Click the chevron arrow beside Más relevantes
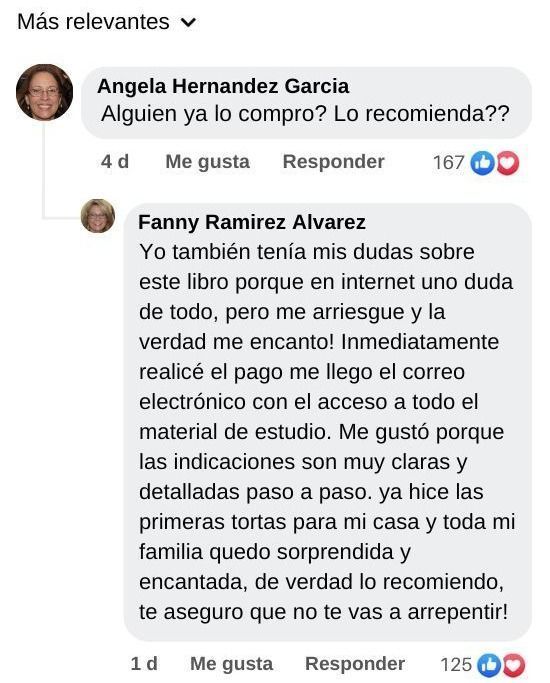 click(x=188, y=23)
